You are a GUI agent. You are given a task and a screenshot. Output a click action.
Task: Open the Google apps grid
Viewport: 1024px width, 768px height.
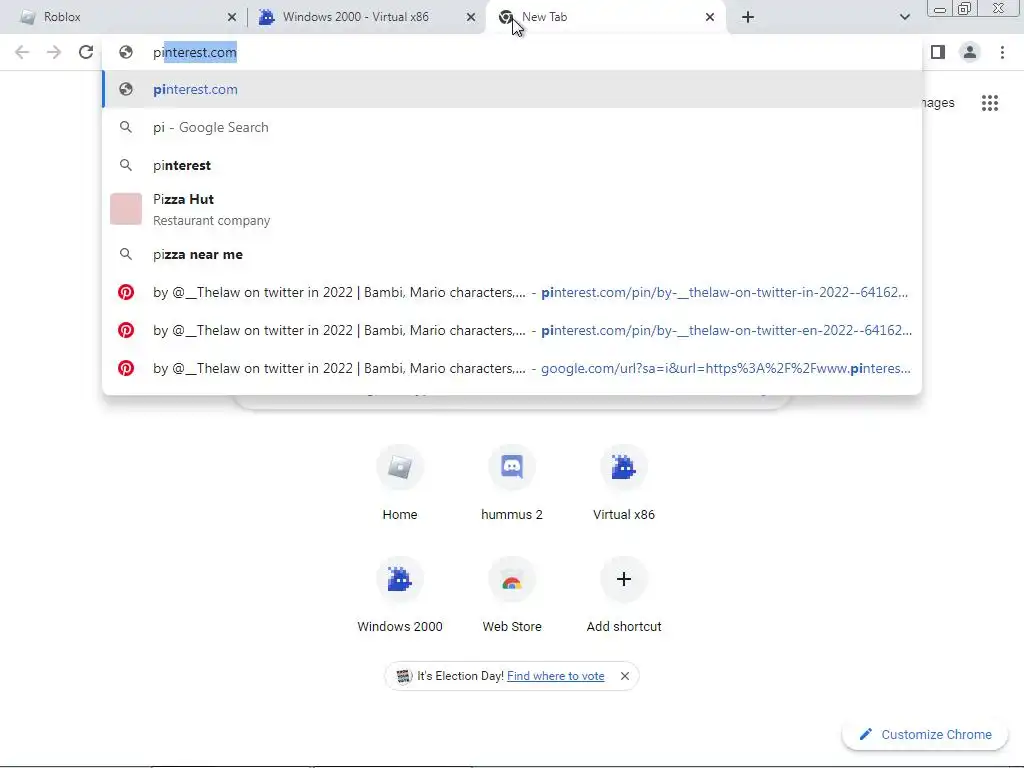(990, 103)
